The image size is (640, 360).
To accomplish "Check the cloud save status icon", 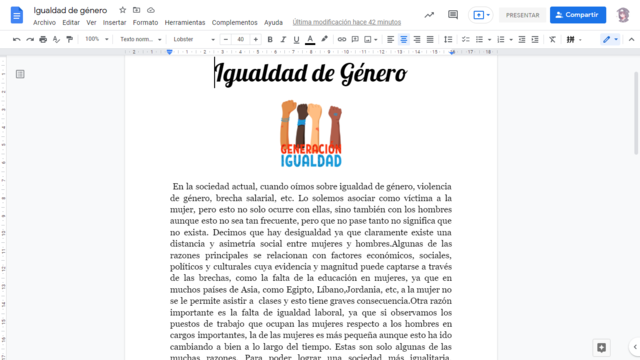I will (151, 10).
